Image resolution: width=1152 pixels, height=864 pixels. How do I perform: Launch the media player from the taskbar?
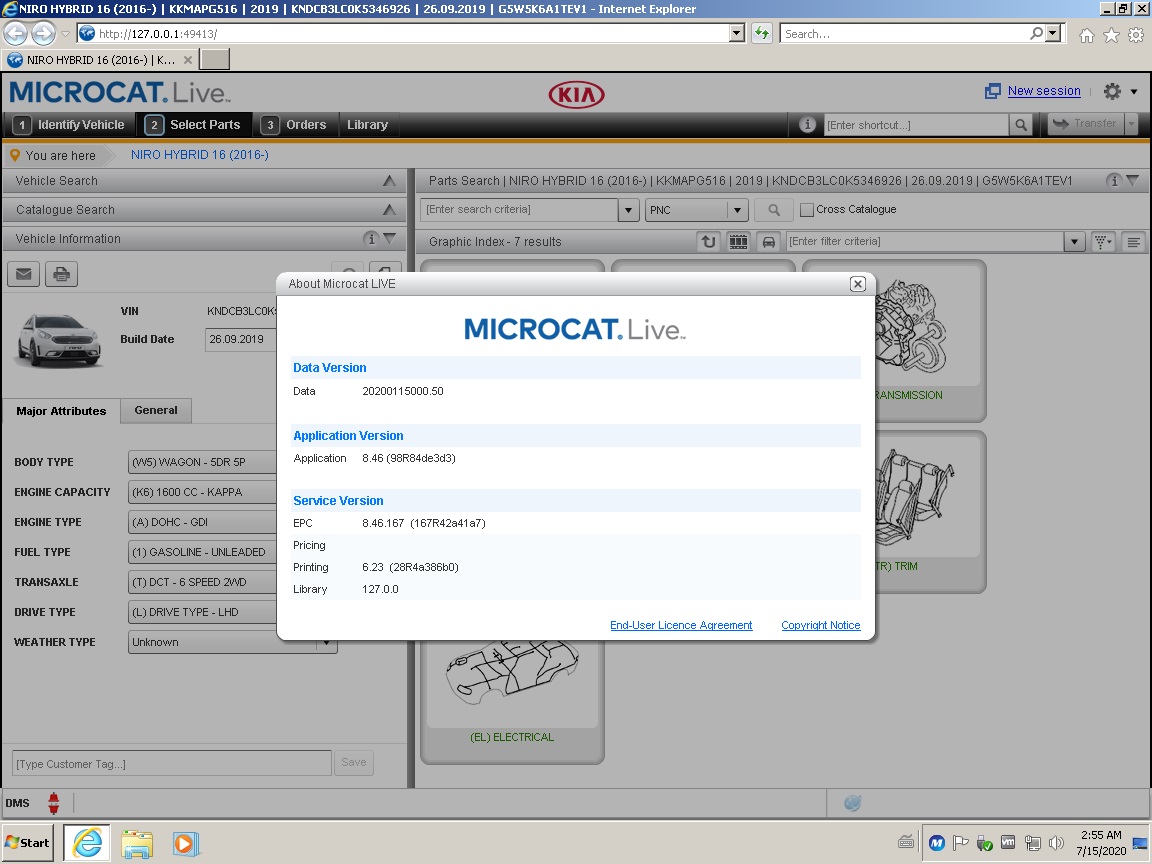185,843
